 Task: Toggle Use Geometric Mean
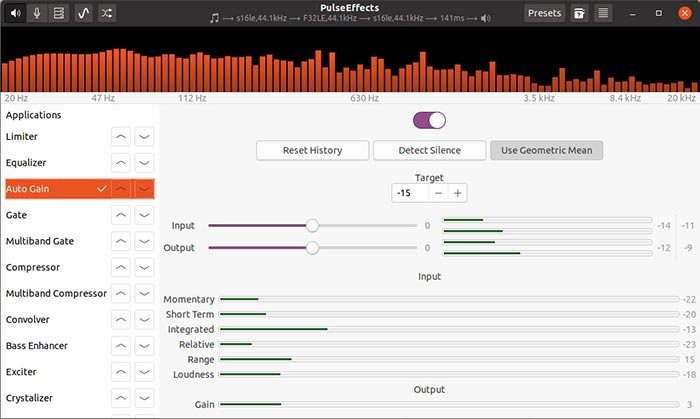[x=546, y=150]
